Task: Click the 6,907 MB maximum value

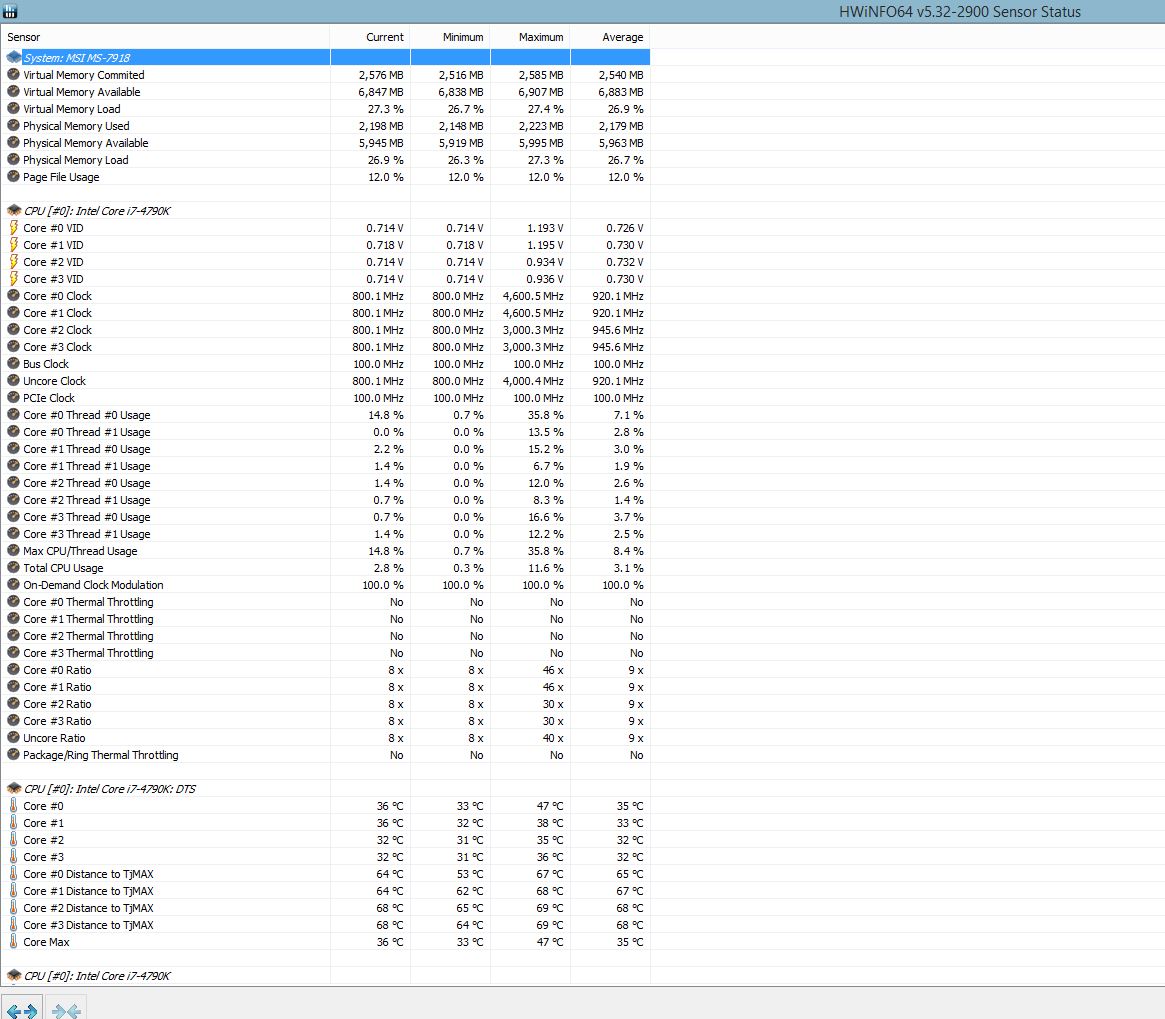Action: (541, 91)
